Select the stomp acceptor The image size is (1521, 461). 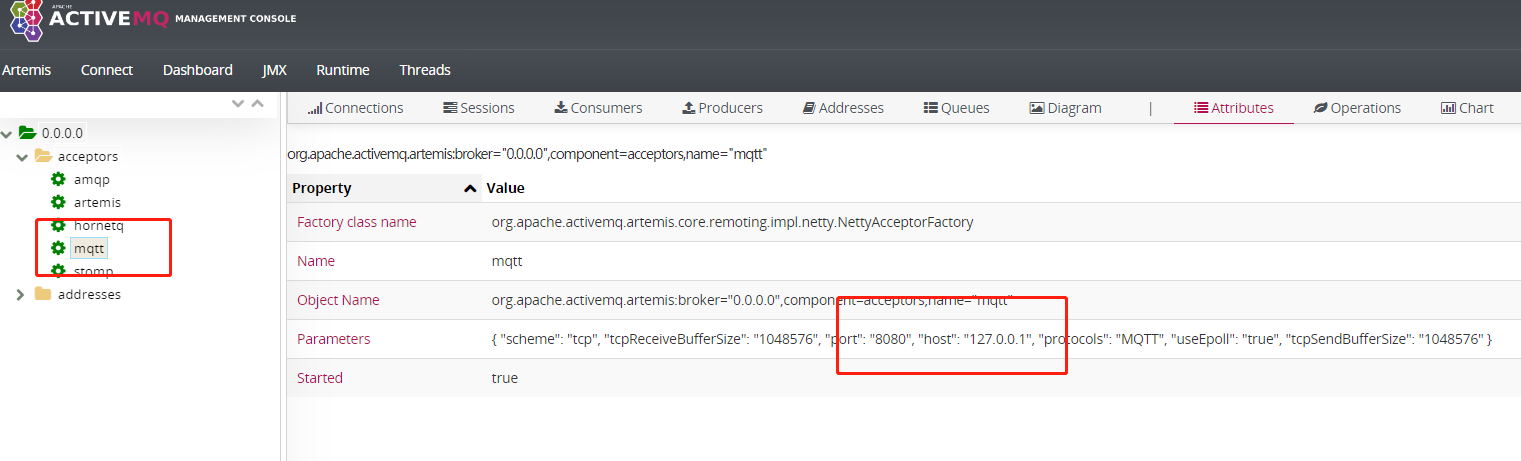[93, 271]
